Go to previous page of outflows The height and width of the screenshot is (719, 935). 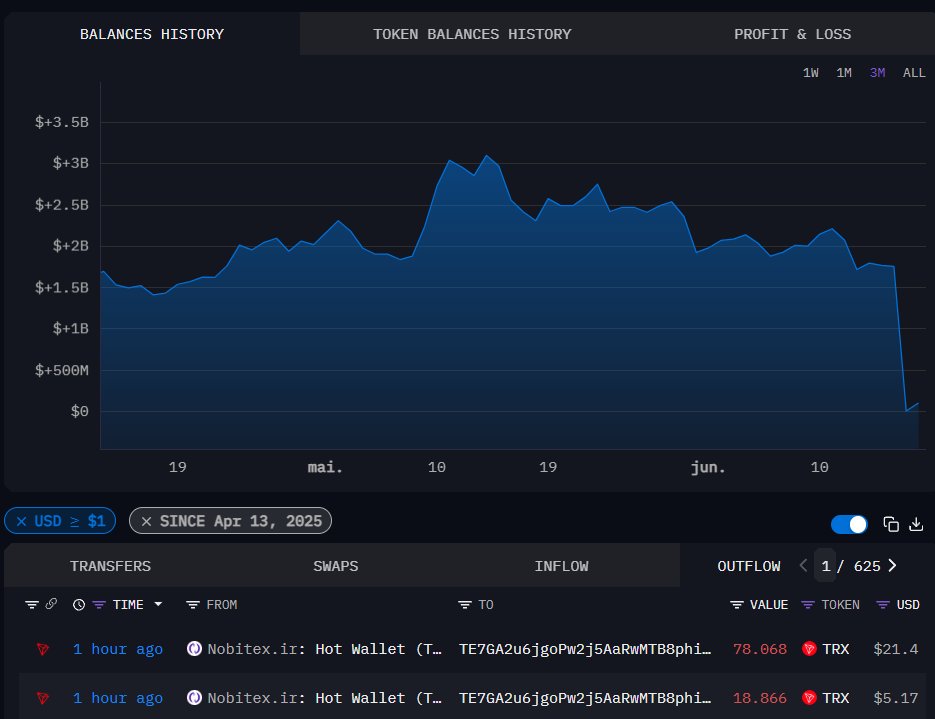tap(803, 565)
